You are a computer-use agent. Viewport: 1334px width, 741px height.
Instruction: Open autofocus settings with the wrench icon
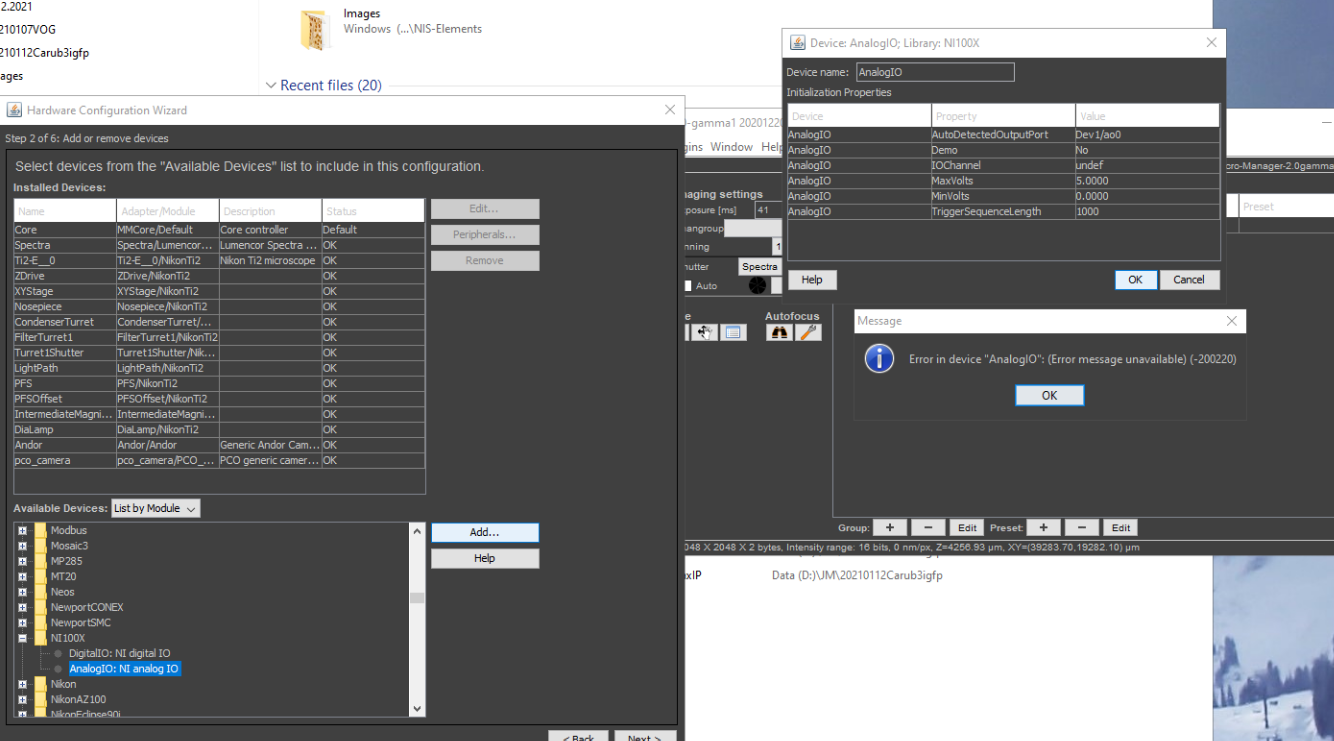[809, 332]
